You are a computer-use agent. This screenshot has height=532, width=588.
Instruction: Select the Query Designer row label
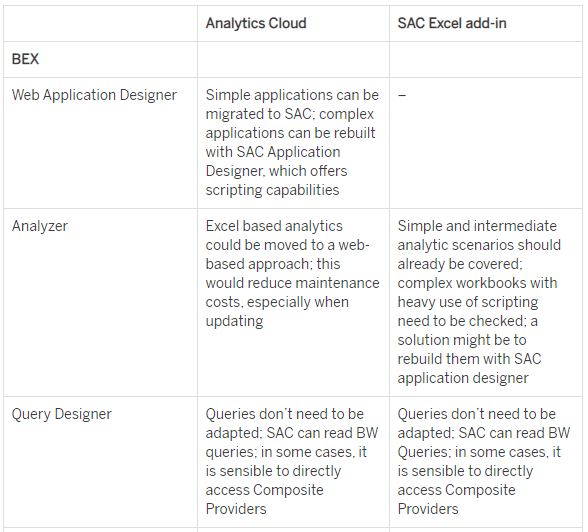click(x=62, y=414)
